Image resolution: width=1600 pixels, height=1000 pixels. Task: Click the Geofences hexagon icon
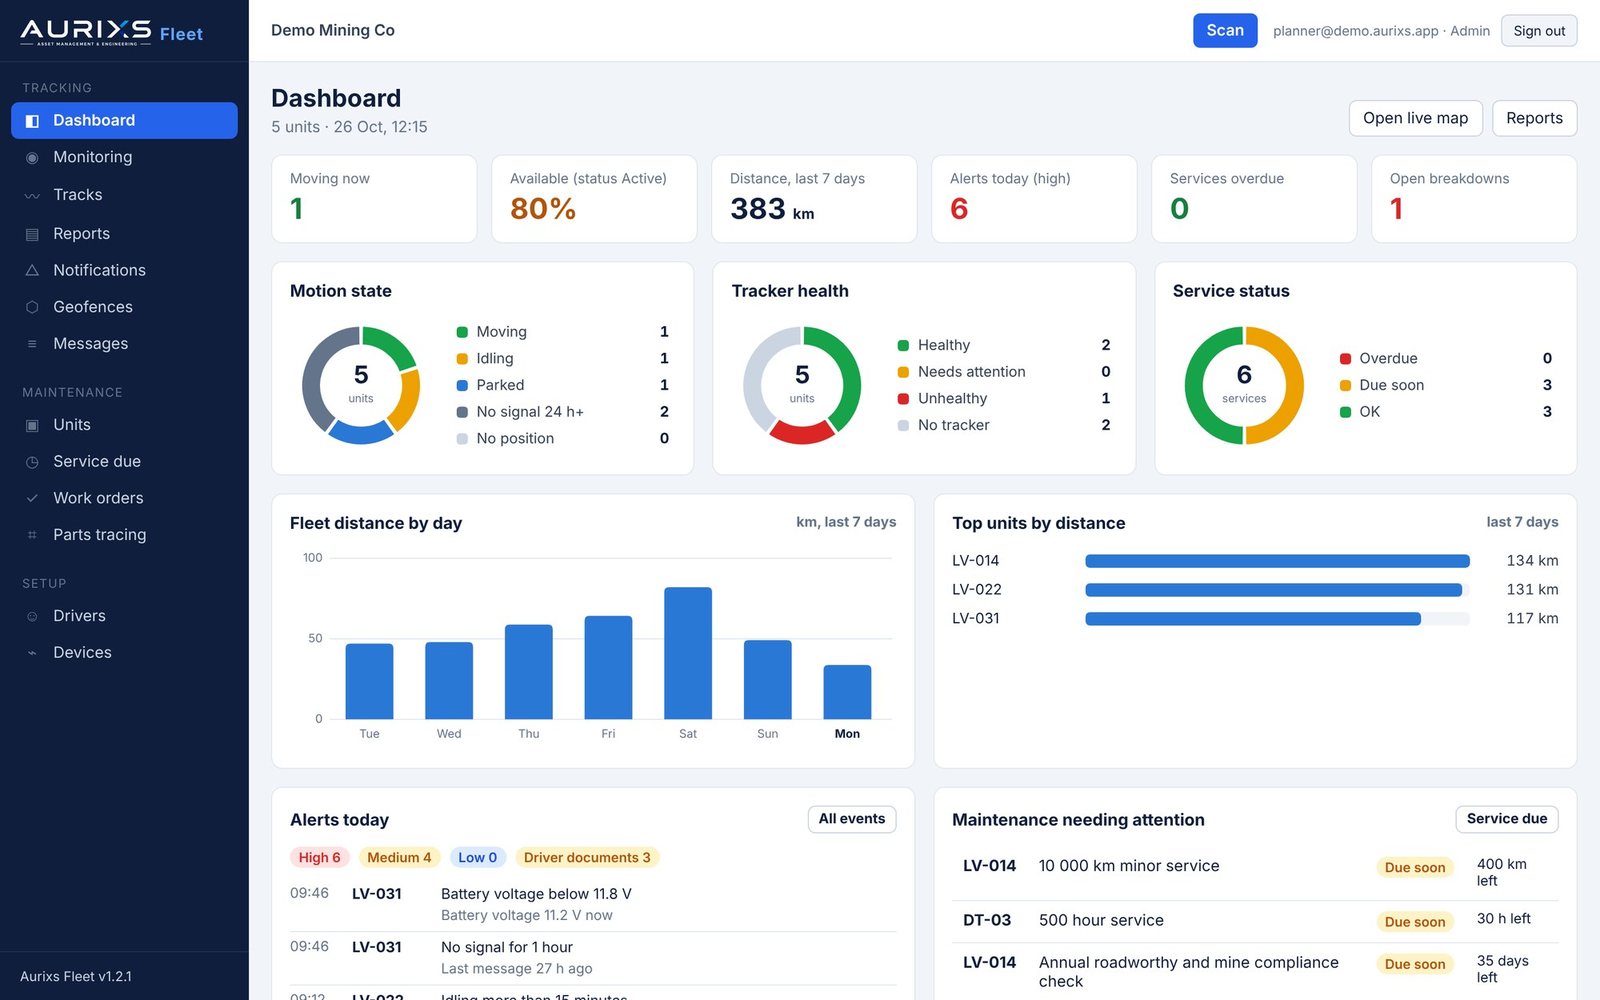pos(32,308)
